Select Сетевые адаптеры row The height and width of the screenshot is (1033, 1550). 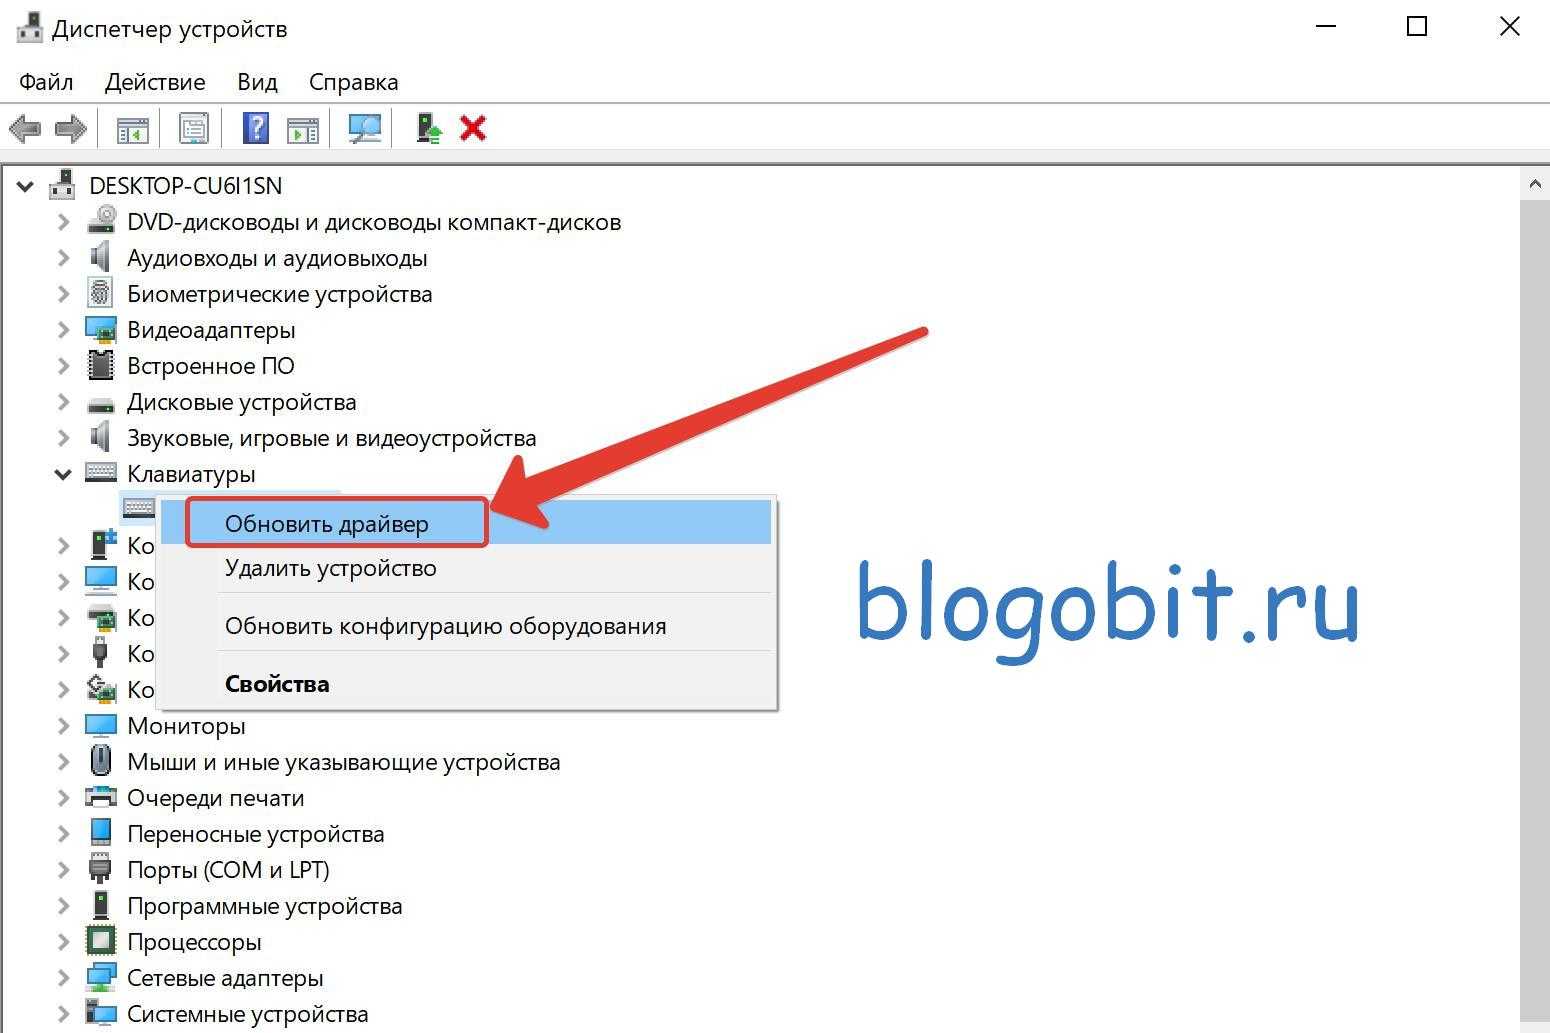(225, 978)
